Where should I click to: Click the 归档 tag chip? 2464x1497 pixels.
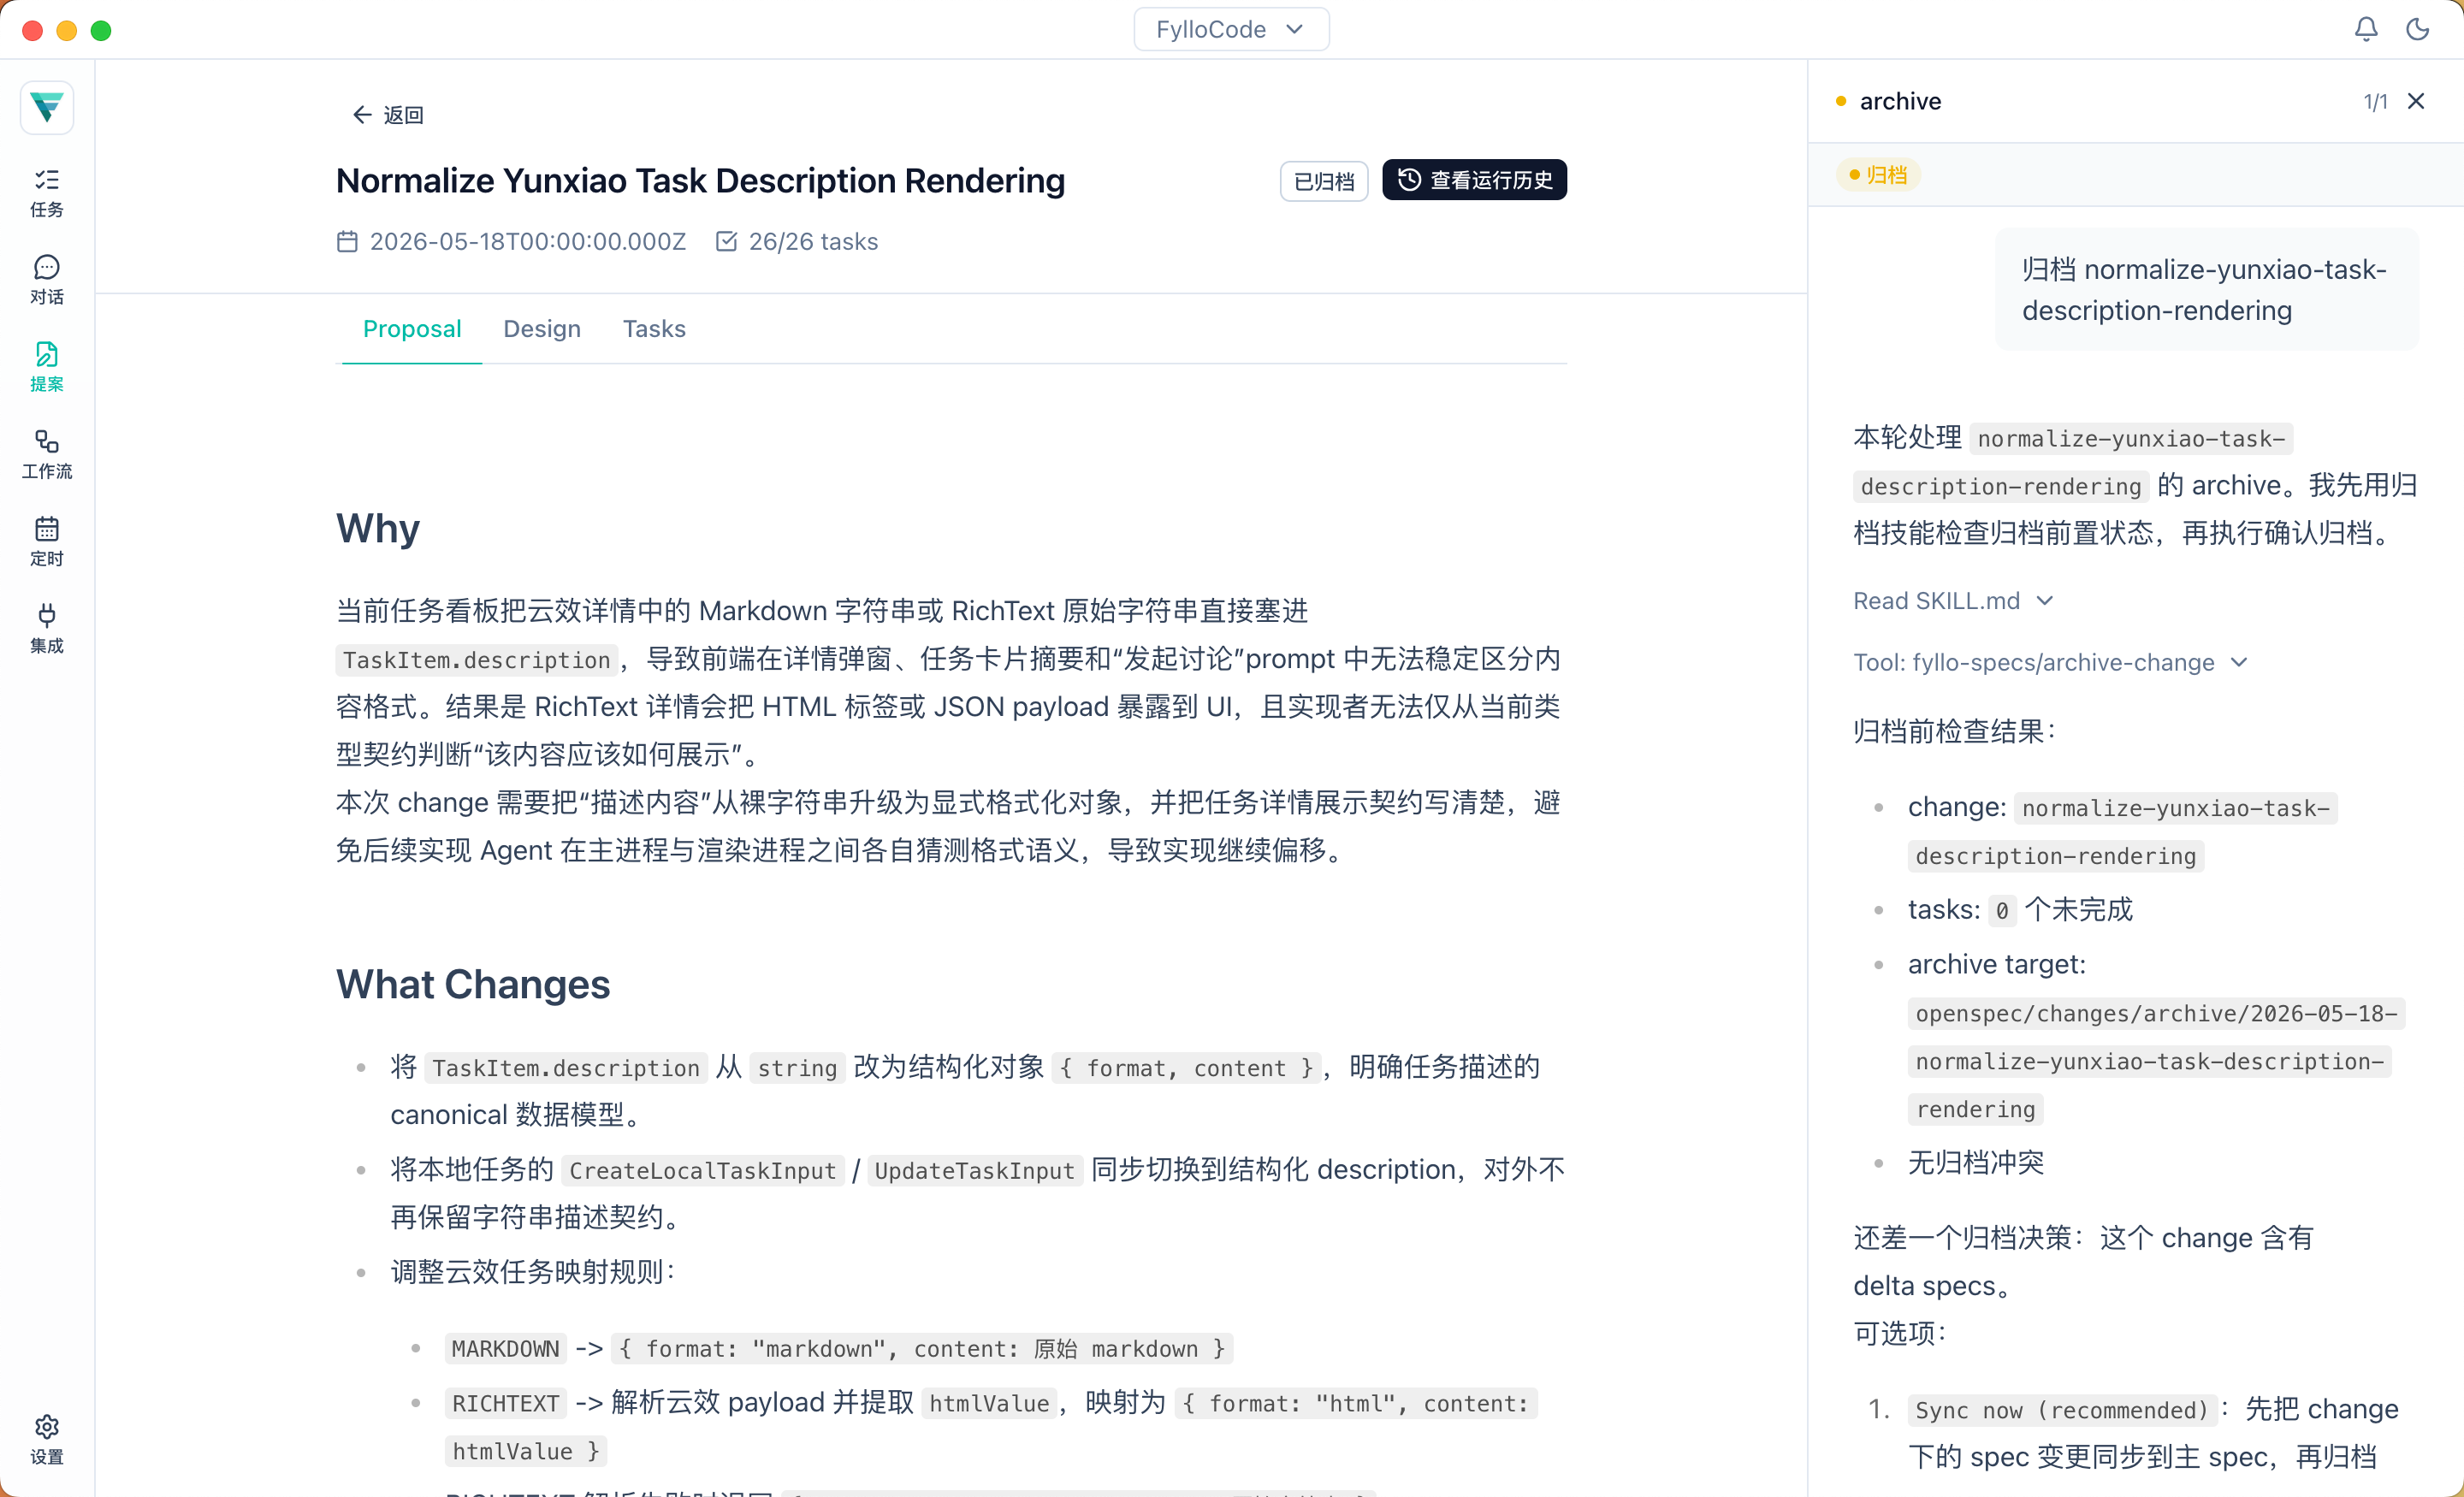(1878, 175)
